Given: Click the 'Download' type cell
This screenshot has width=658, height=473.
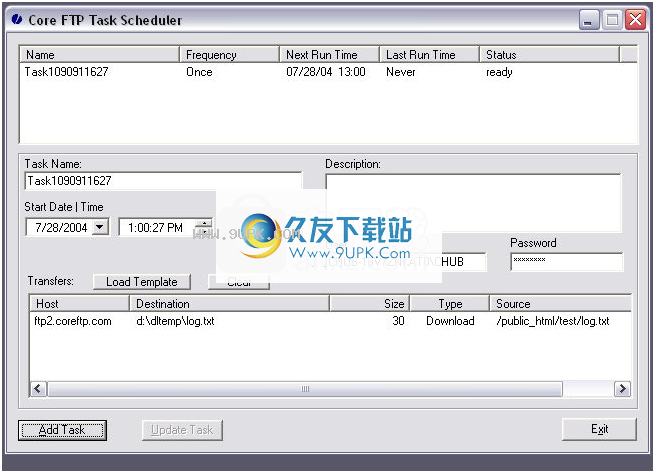Looking at the screenshot, I should pyautogui.click(x=450, y=321).
